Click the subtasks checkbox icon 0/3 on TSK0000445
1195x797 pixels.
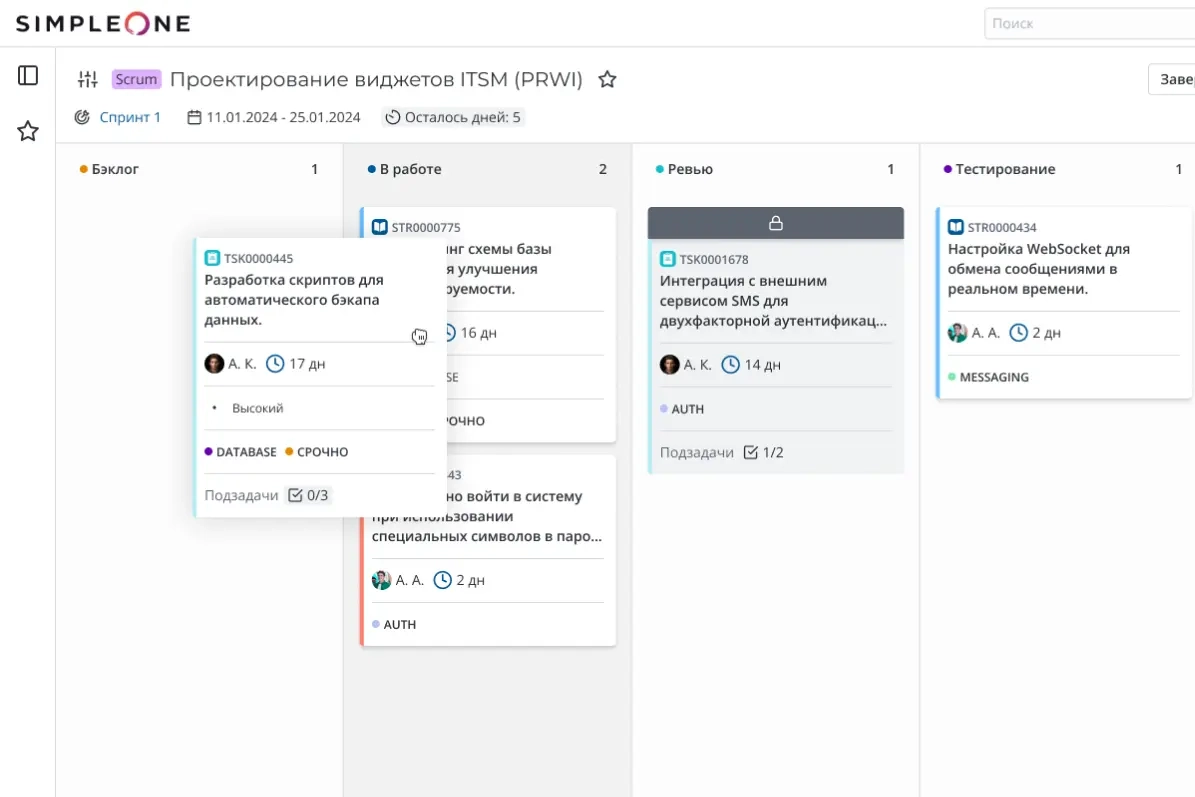[294, 494]
